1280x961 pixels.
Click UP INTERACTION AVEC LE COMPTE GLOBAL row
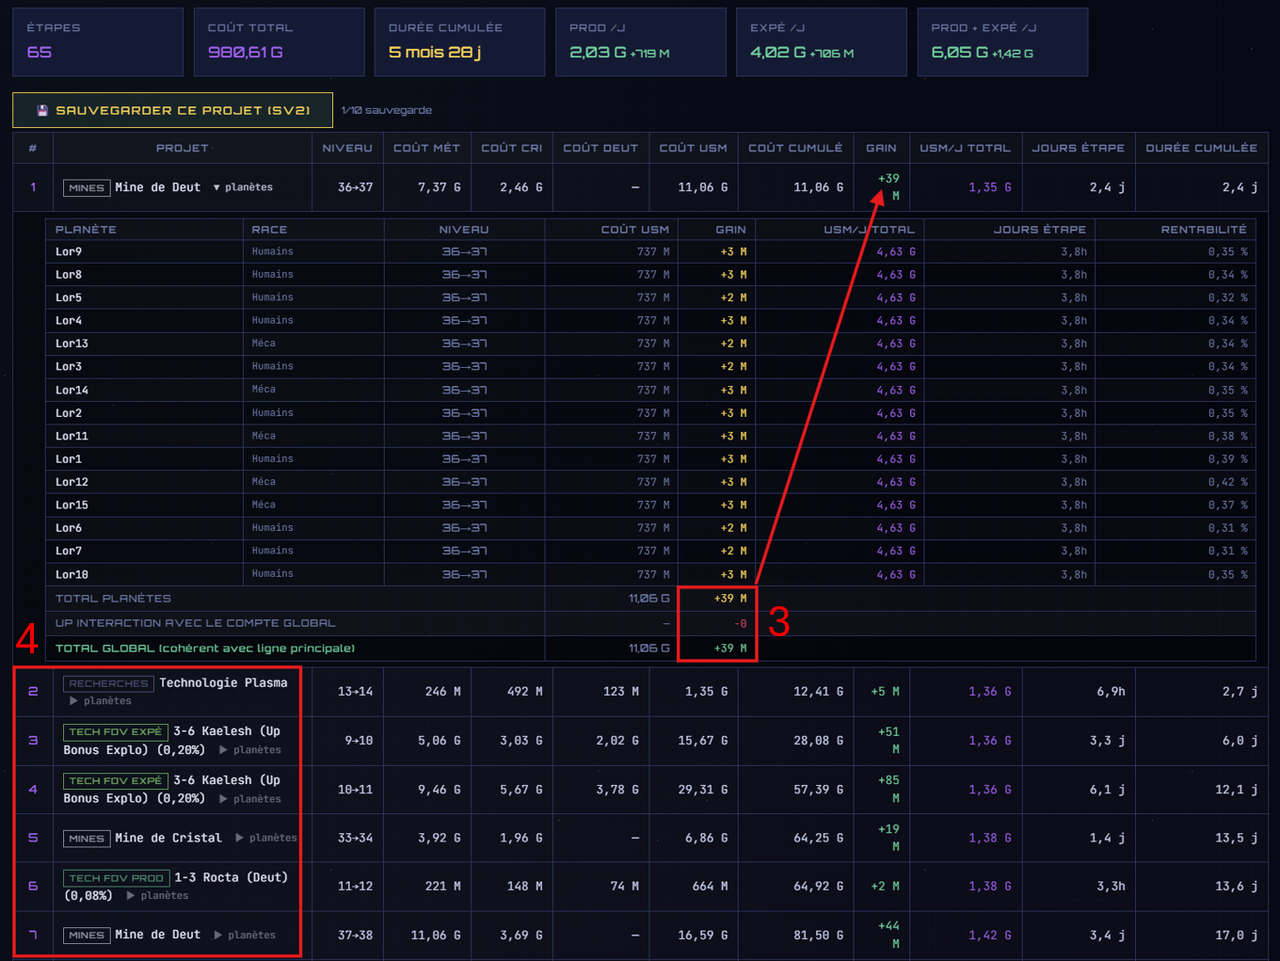tap(650, 623)
